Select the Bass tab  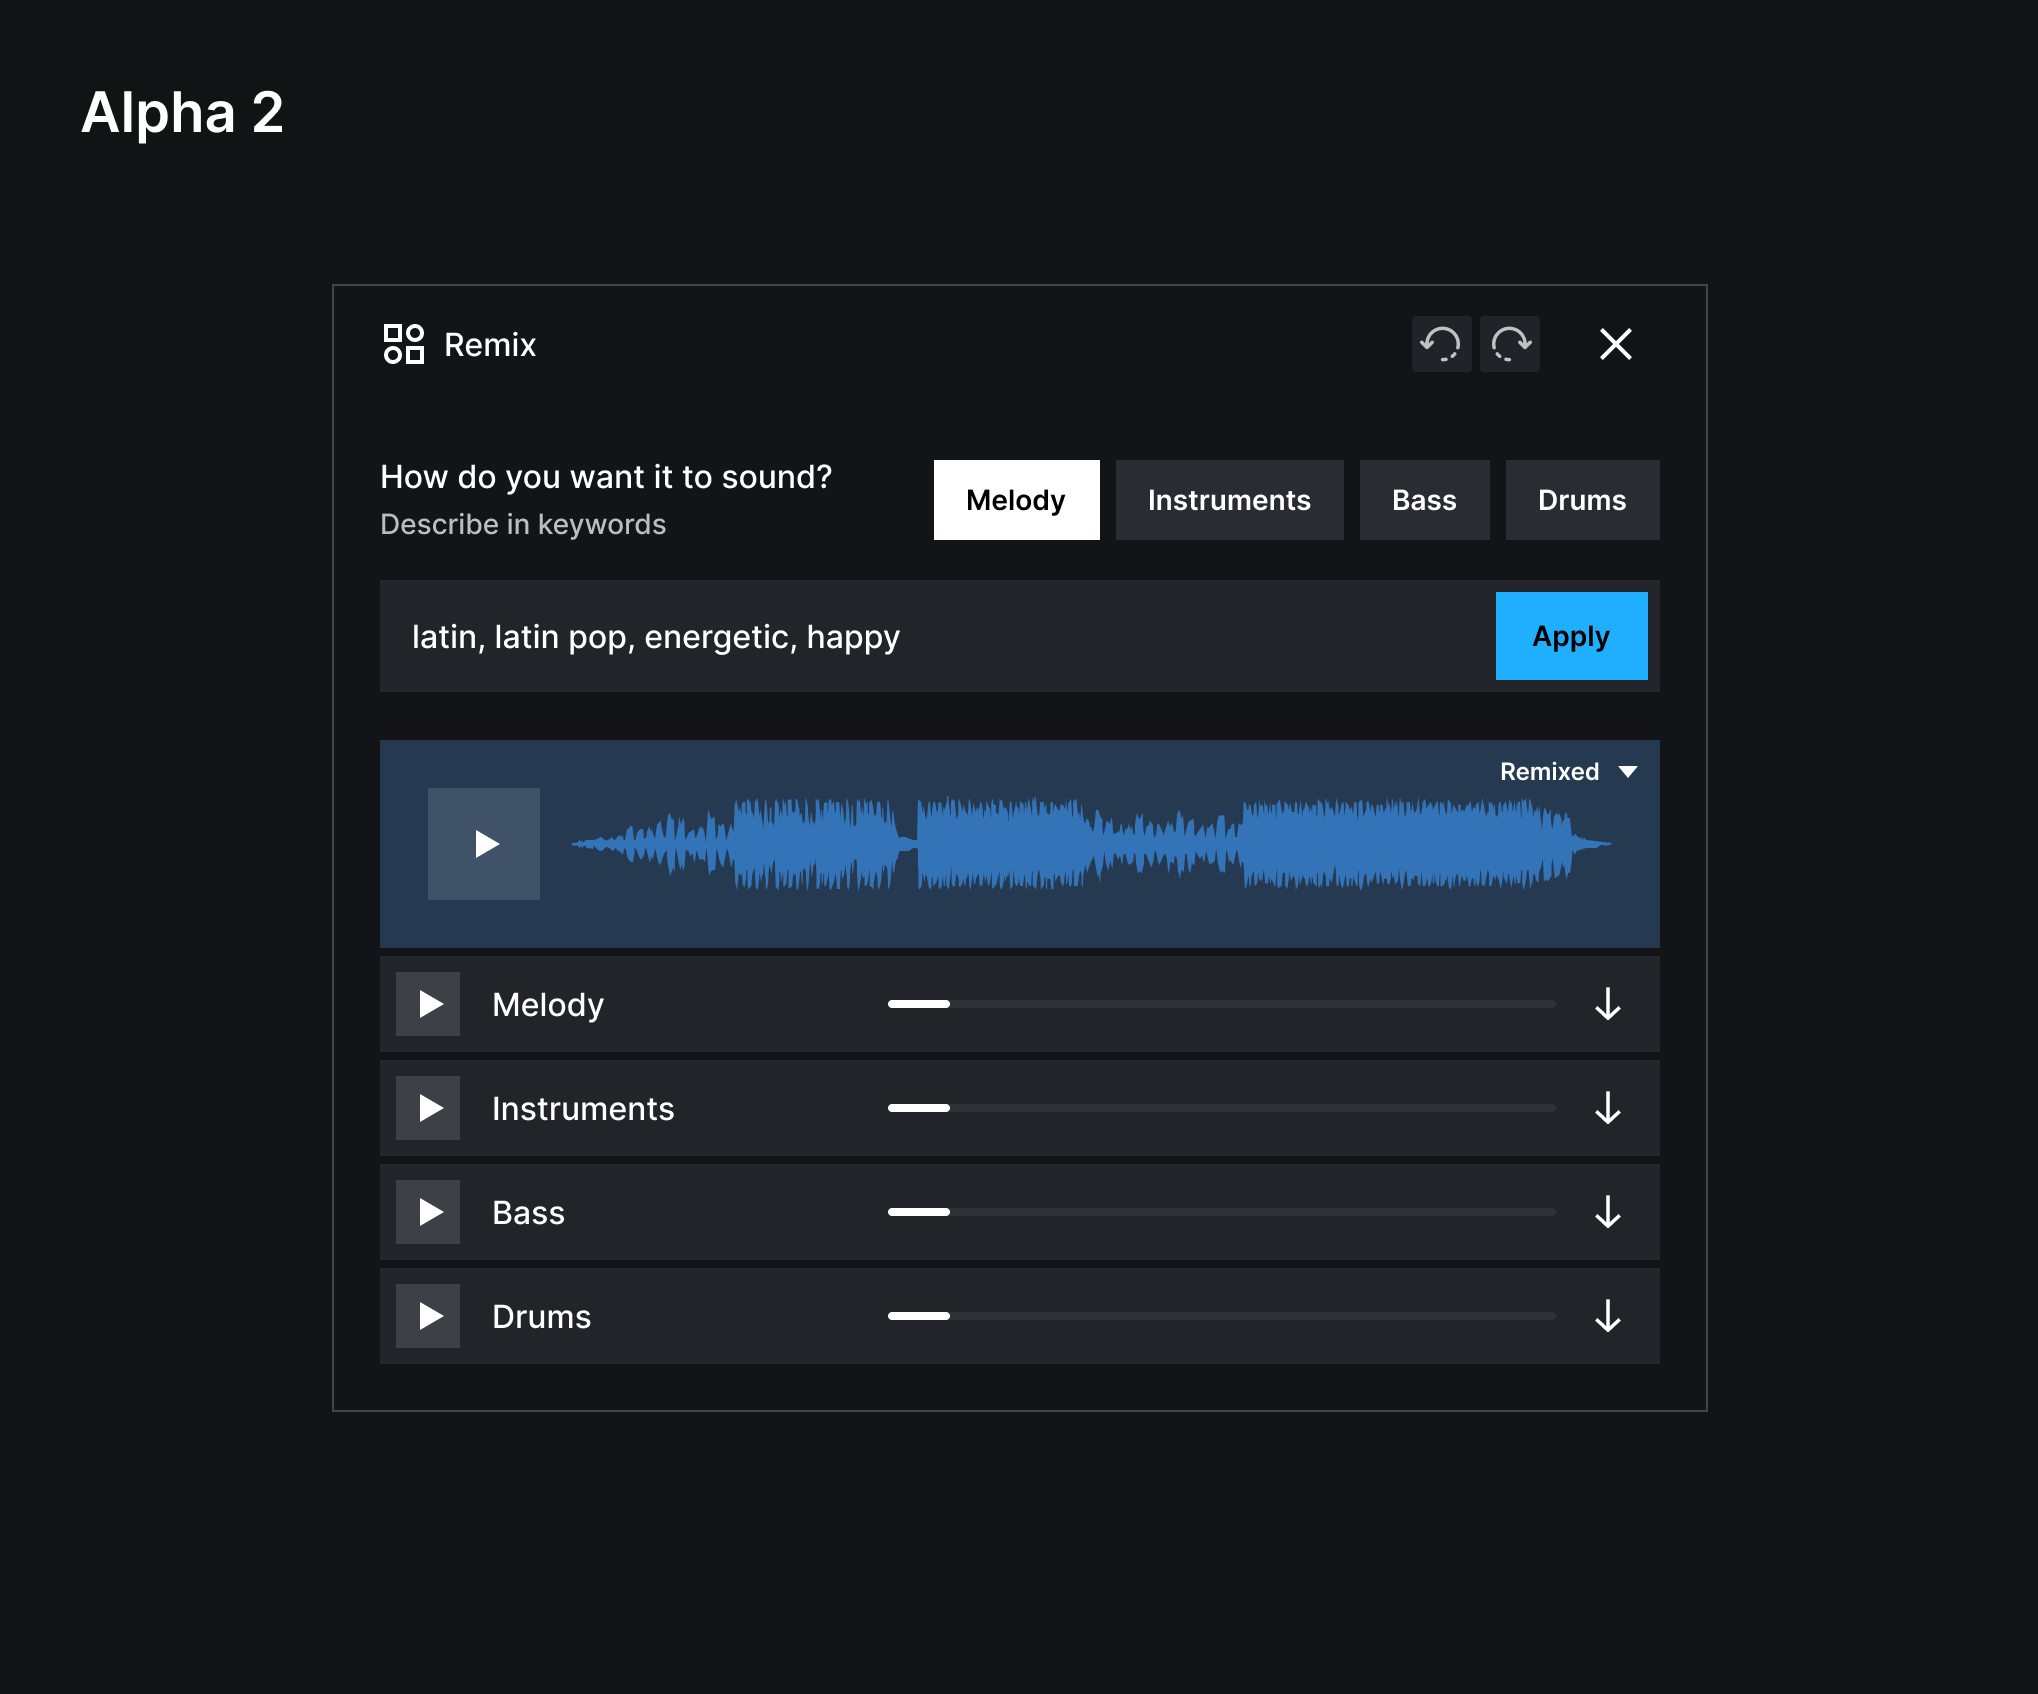click(1424, 500)
